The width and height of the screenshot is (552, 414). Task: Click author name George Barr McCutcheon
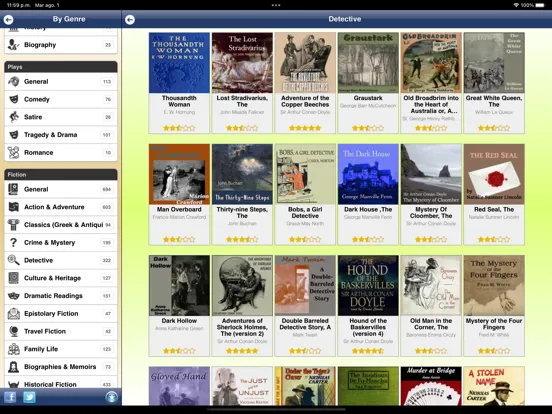(x=368, y=106)
